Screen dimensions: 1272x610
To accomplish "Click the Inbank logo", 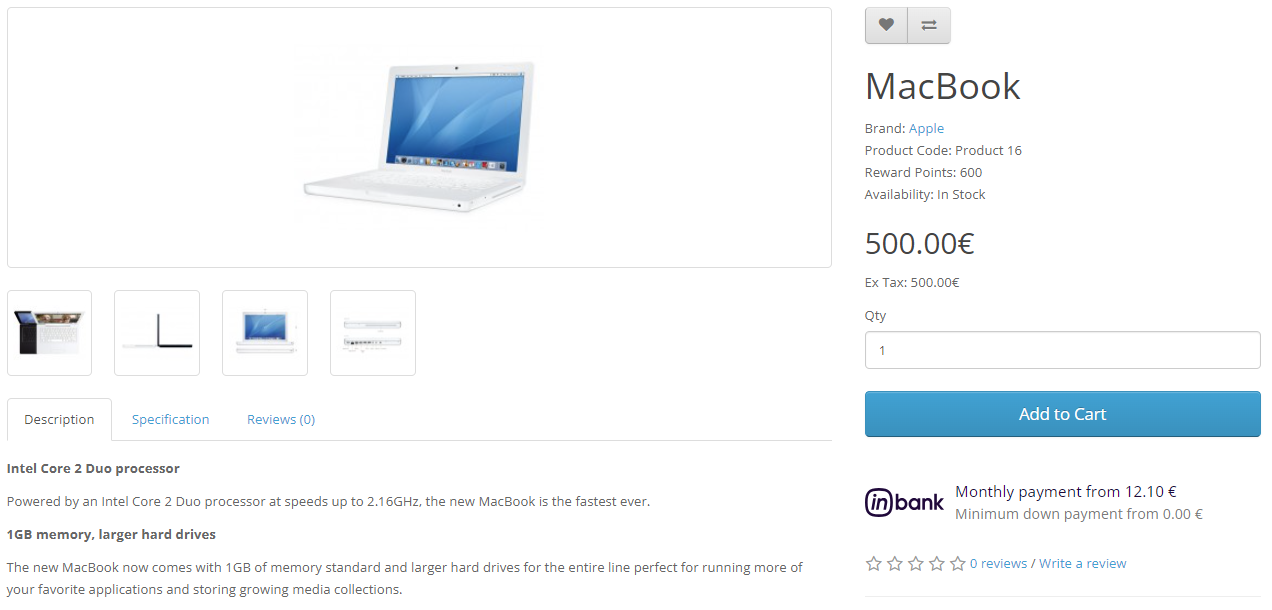I will pos(904,502).
